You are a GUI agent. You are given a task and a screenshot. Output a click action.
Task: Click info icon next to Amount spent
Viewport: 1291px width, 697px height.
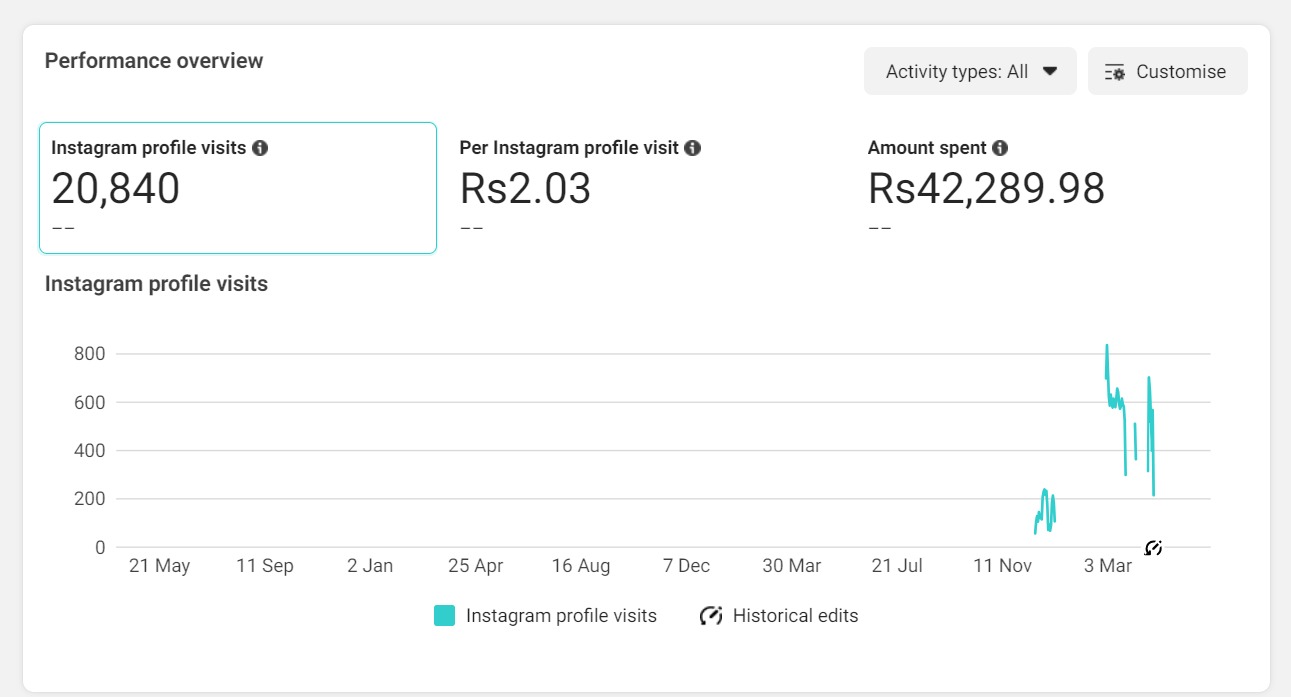click(1000, 148)
